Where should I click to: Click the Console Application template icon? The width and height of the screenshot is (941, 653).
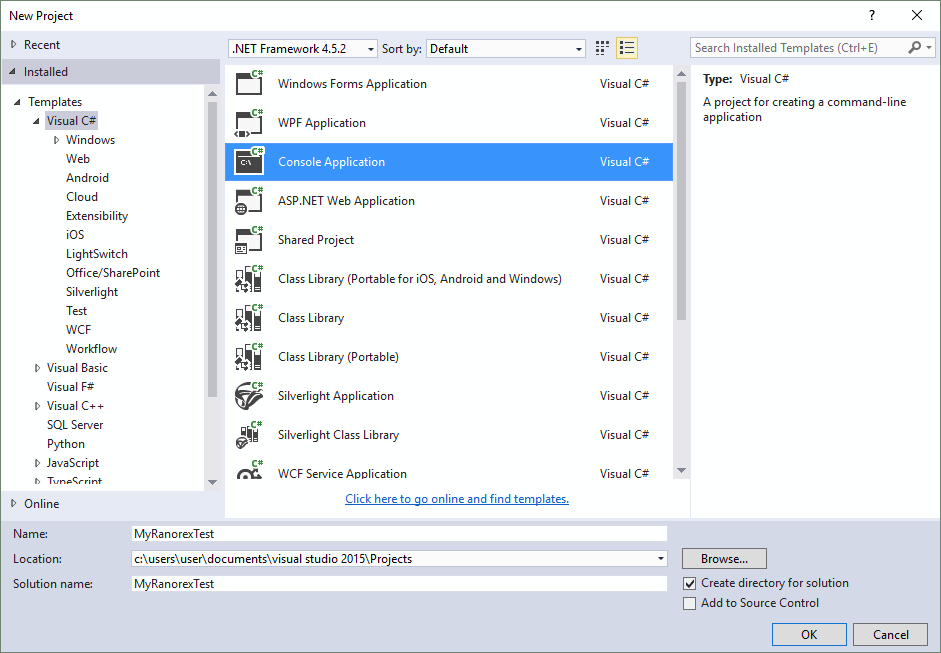point(249,161)
